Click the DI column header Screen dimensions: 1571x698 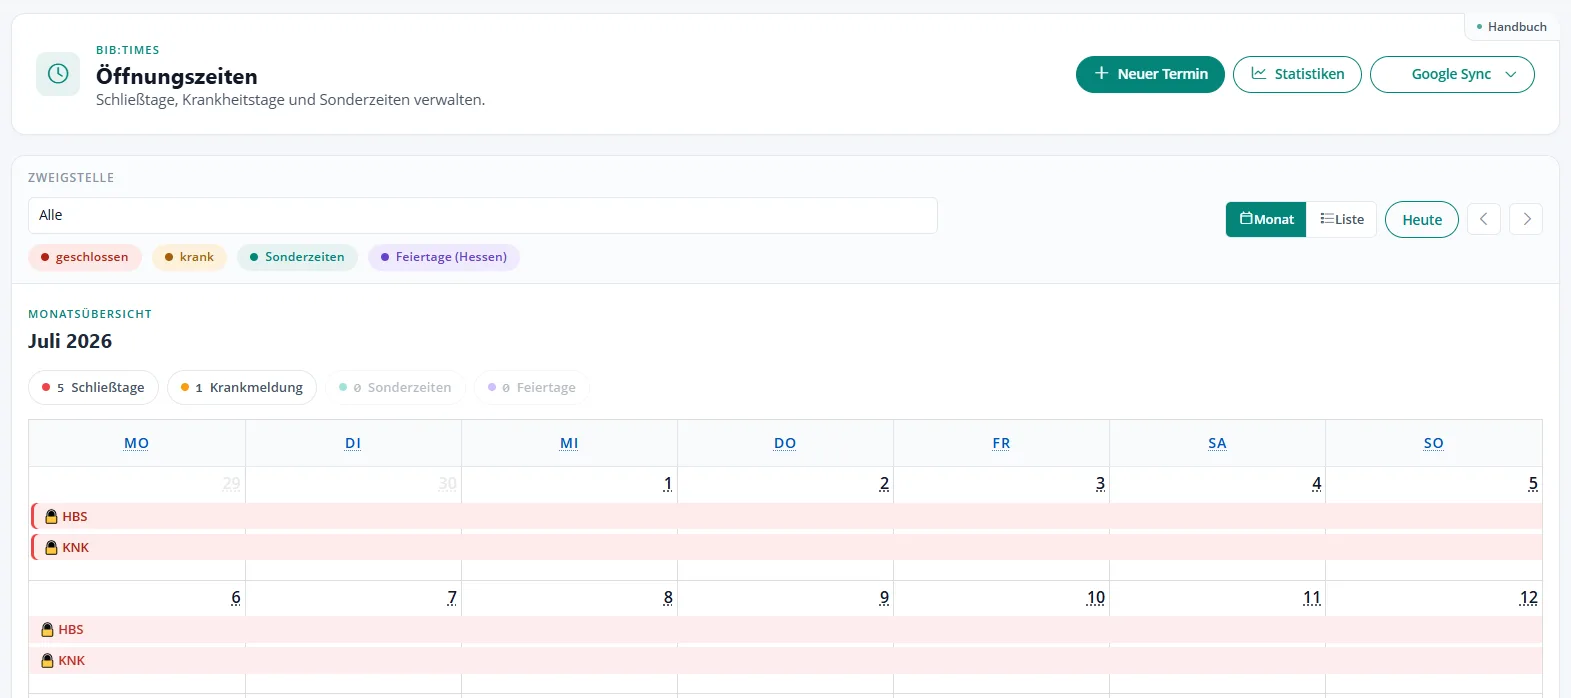[x=353, y=443]
